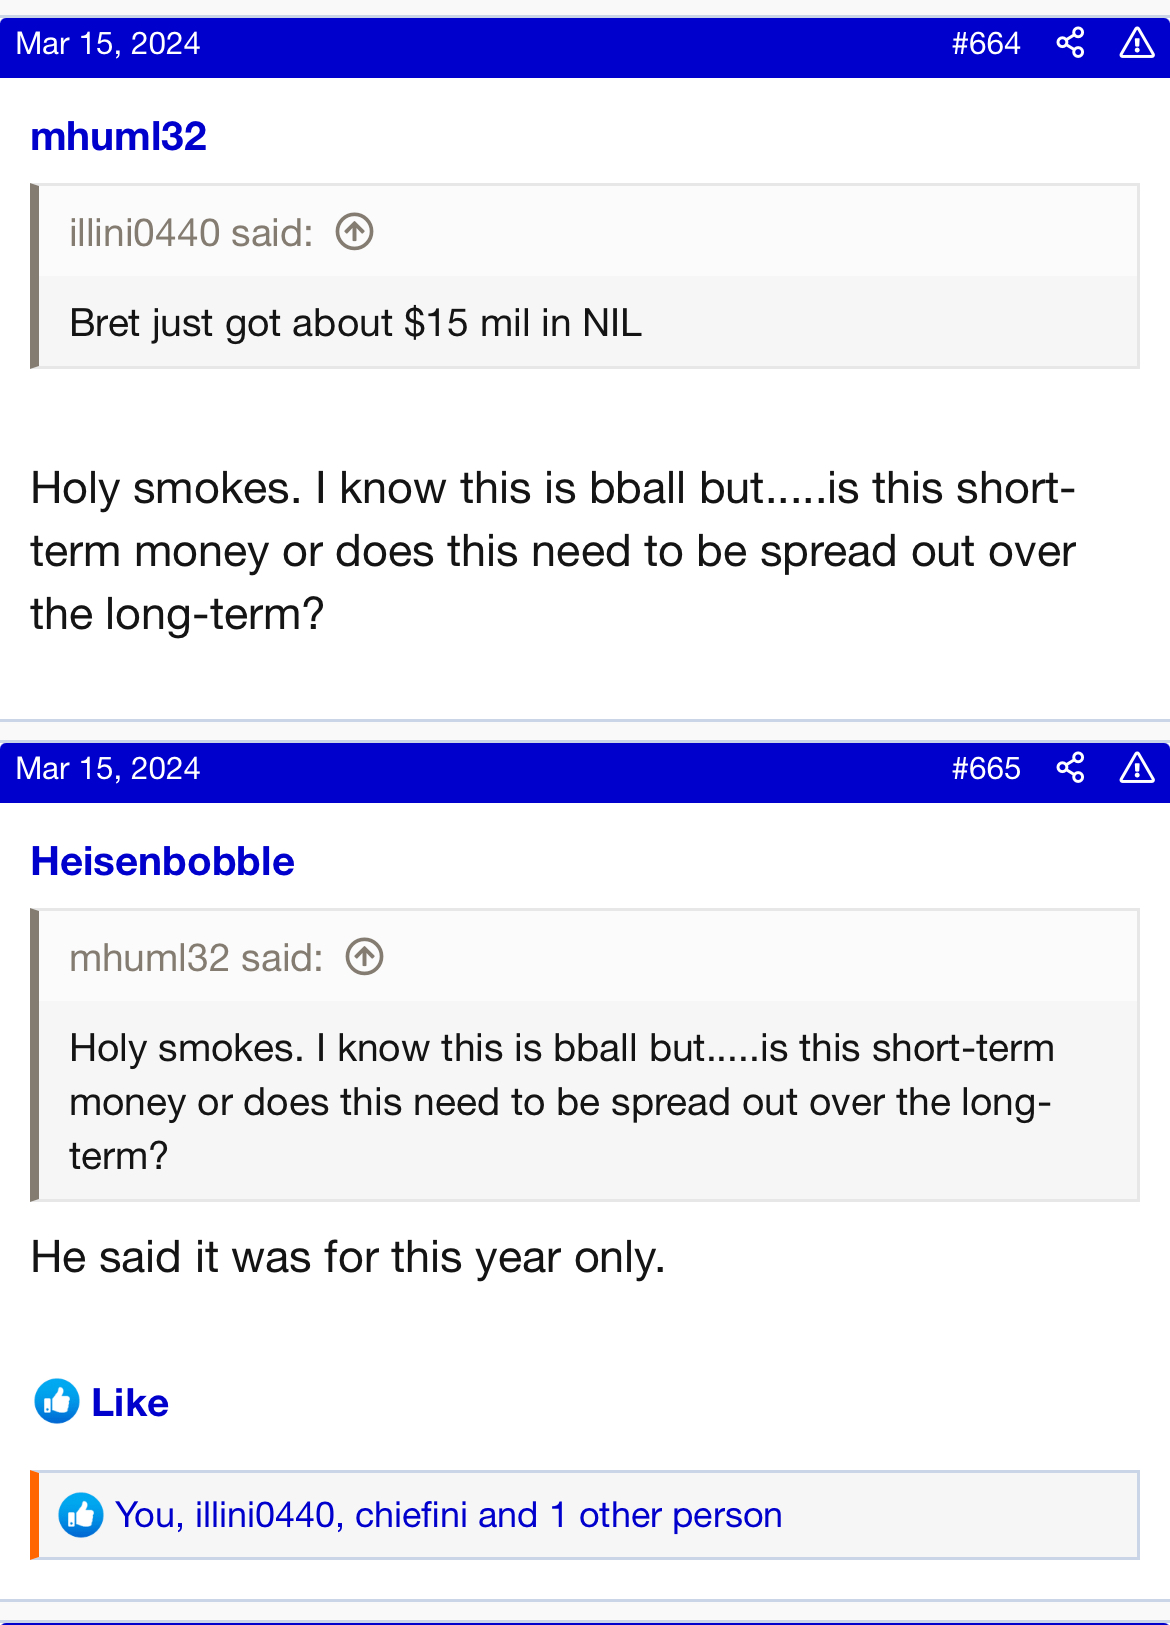This screenshot has height=1625, width=1170.
Task: Click "mhuml32 said:" quote header
Action: (x=196, y=958)
